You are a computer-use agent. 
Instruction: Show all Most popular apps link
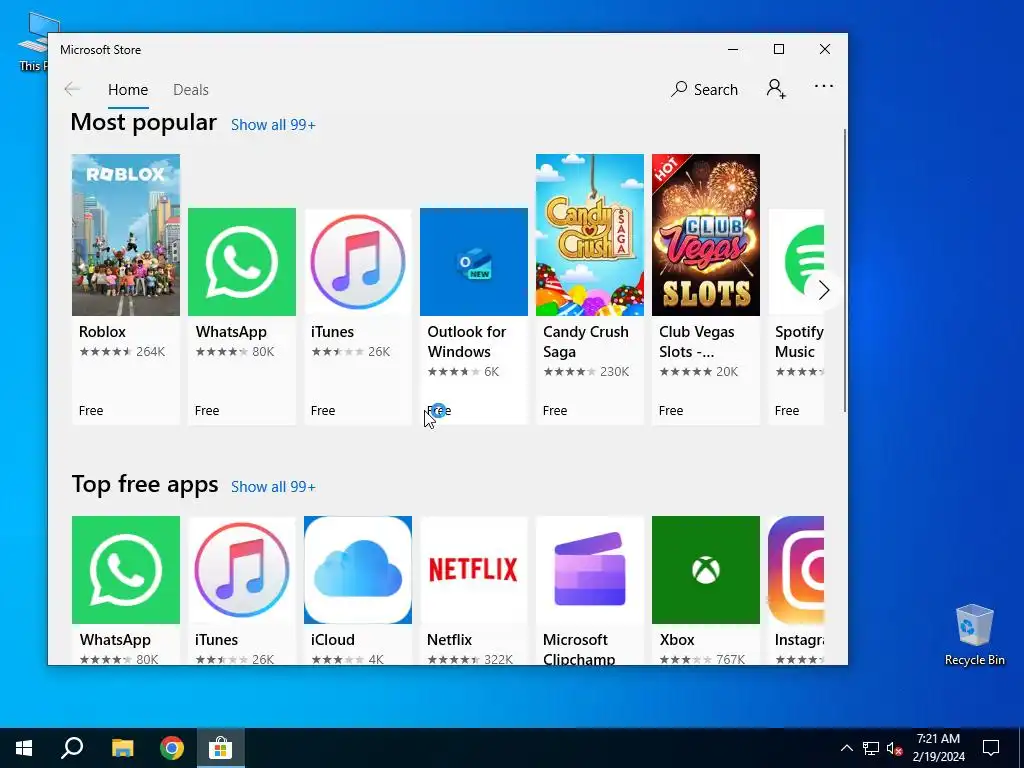[x=273, y=125]
